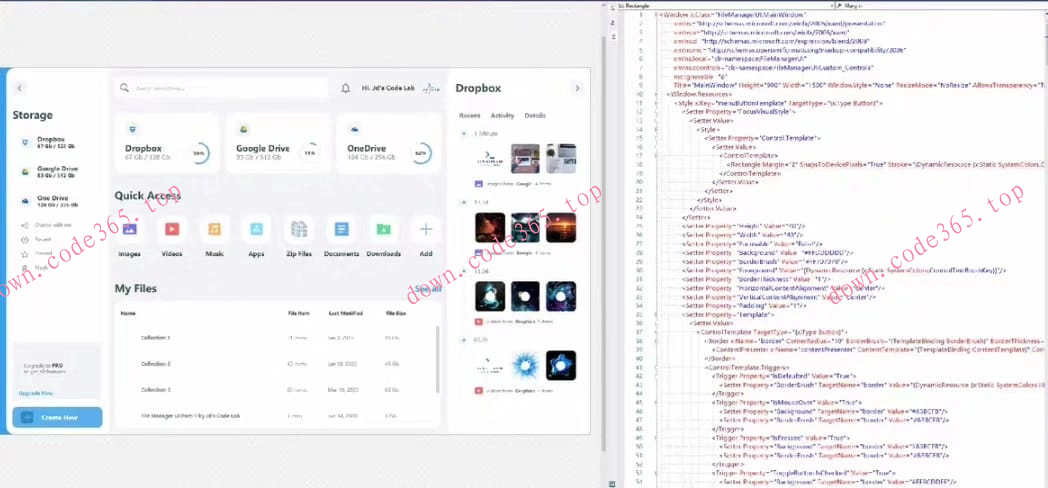Open notifications bell icon
The image size is (1048, 488).
[x=346, y=88]
